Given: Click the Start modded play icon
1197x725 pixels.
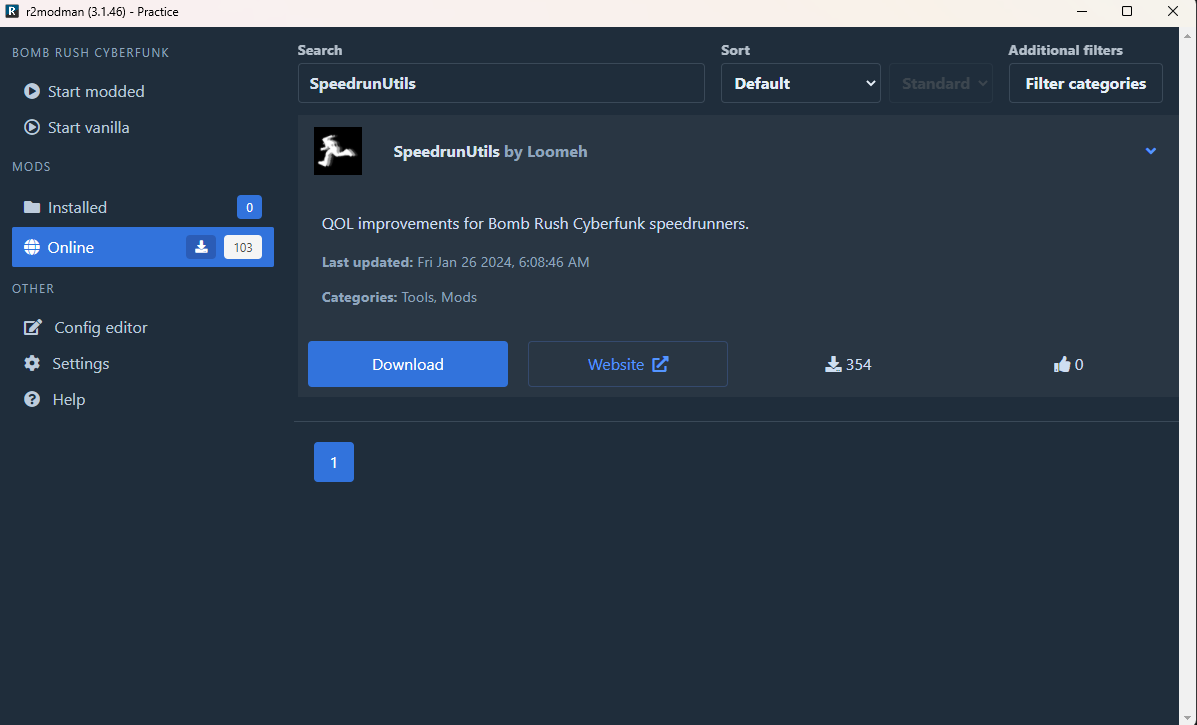Looking at the screenshot, I should 32,91.
